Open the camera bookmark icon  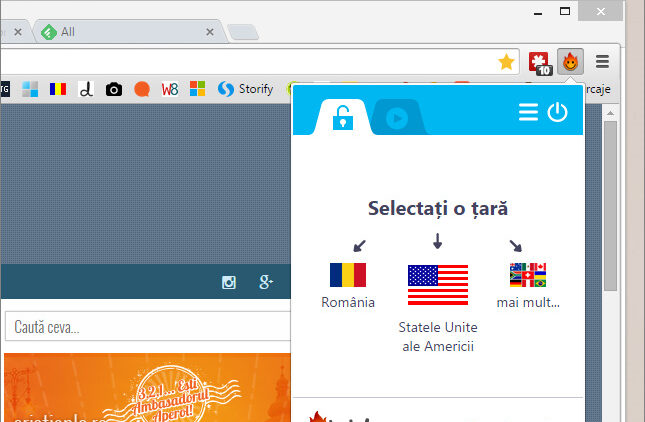[x=114, y=89]
